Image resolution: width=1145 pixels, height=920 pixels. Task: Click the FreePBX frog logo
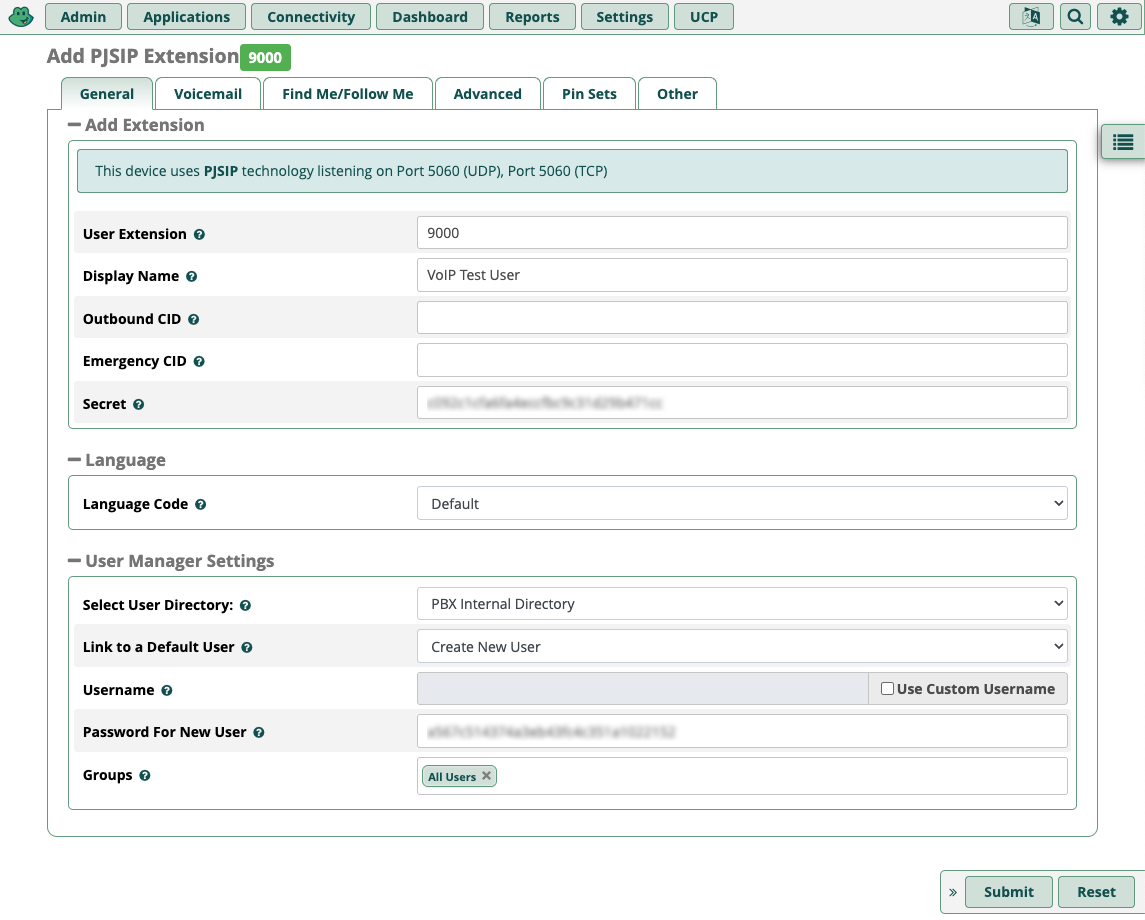click(x=20, y=16)
